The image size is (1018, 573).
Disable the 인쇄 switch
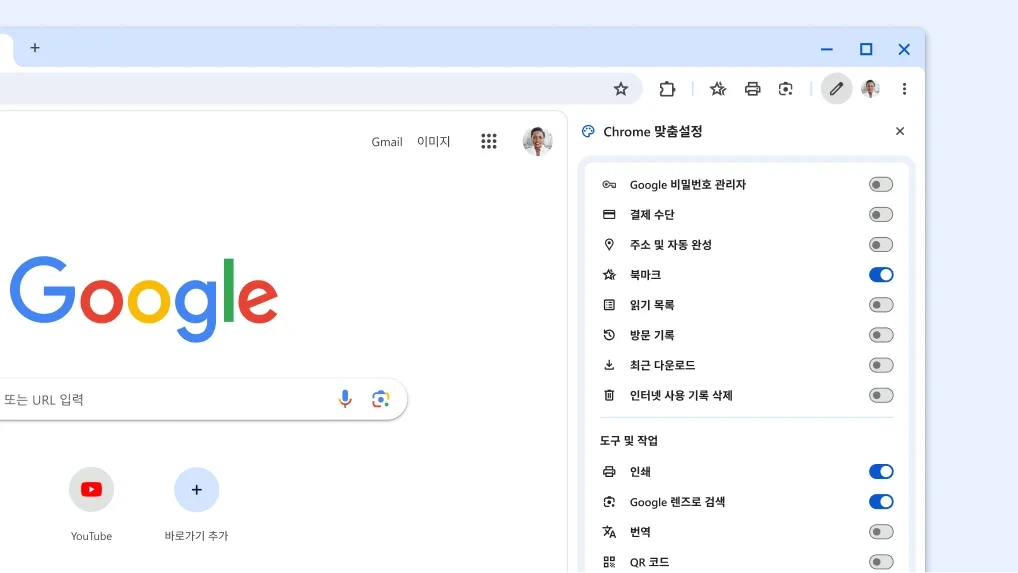tap(881, 472)
